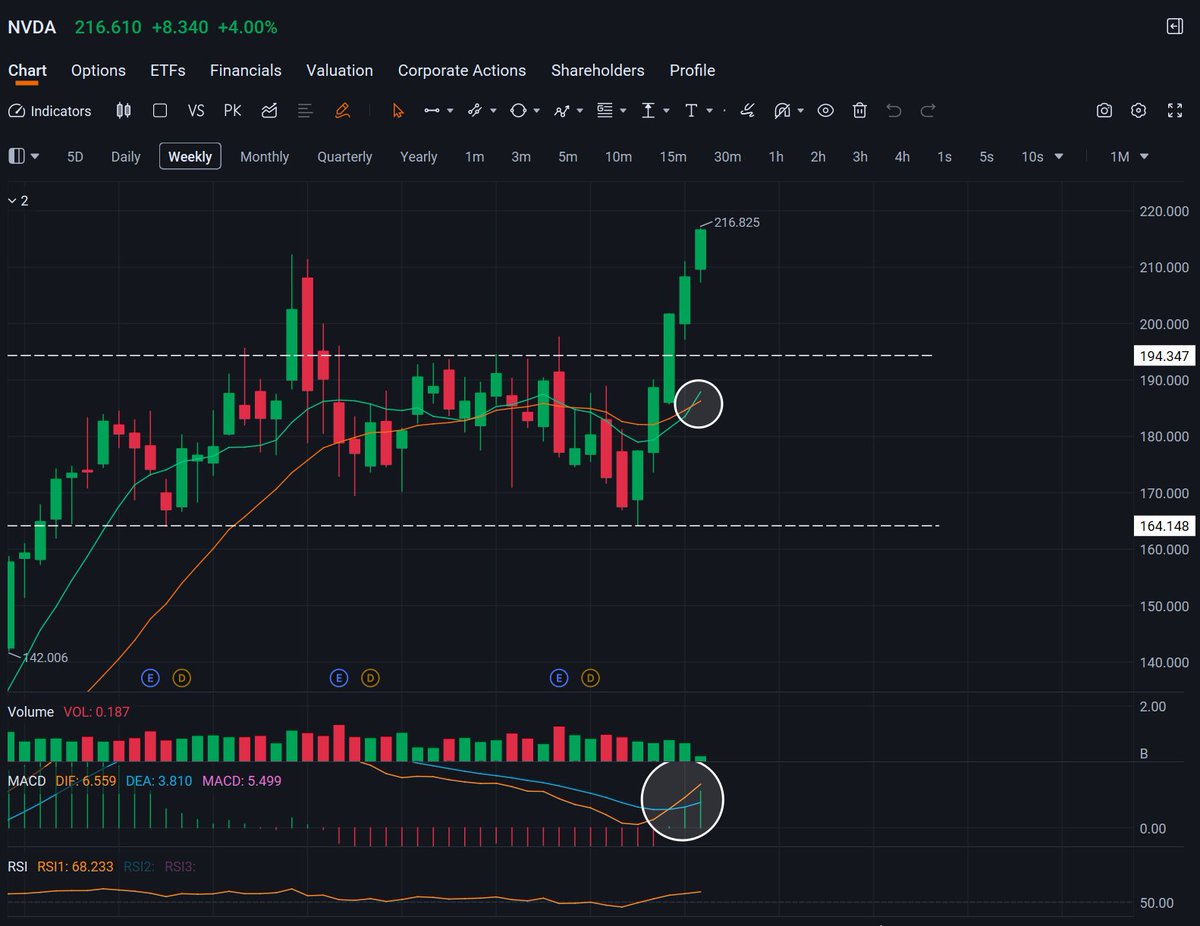1200x926 pixels.
Task: Expand the measure tool dropdown arrow
Action: click(x=667, y=111)
